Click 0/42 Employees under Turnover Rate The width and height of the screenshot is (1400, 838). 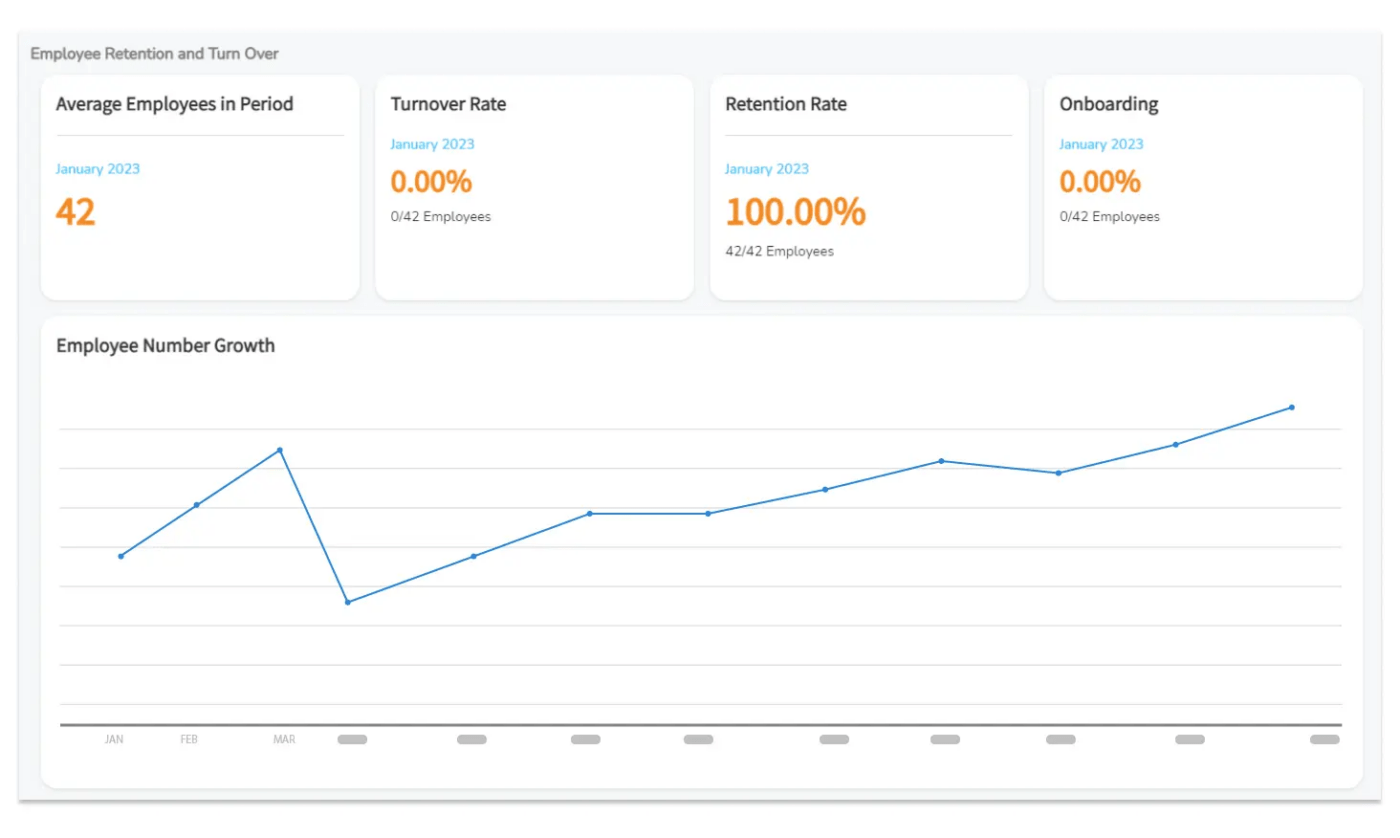441,217
